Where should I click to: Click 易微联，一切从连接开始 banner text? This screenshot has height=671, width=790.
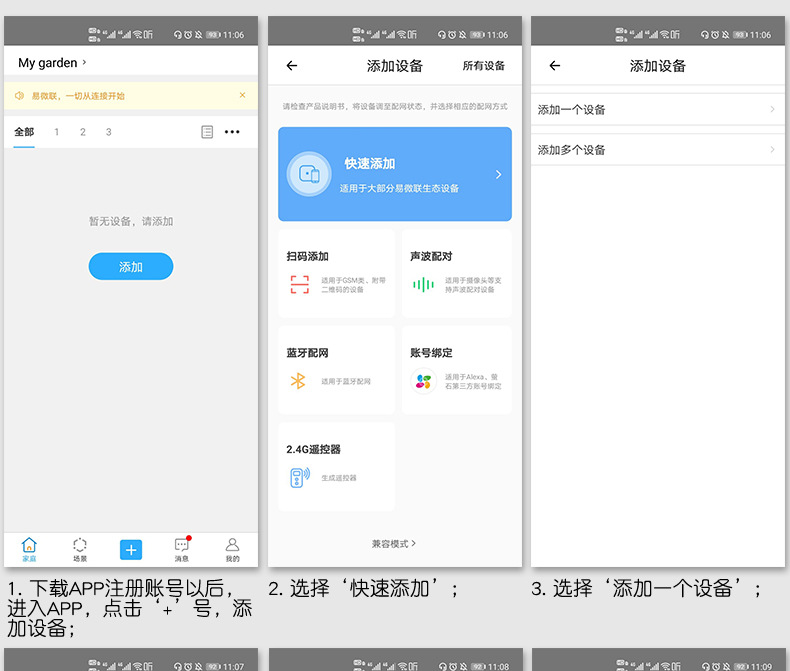[78, 96]
